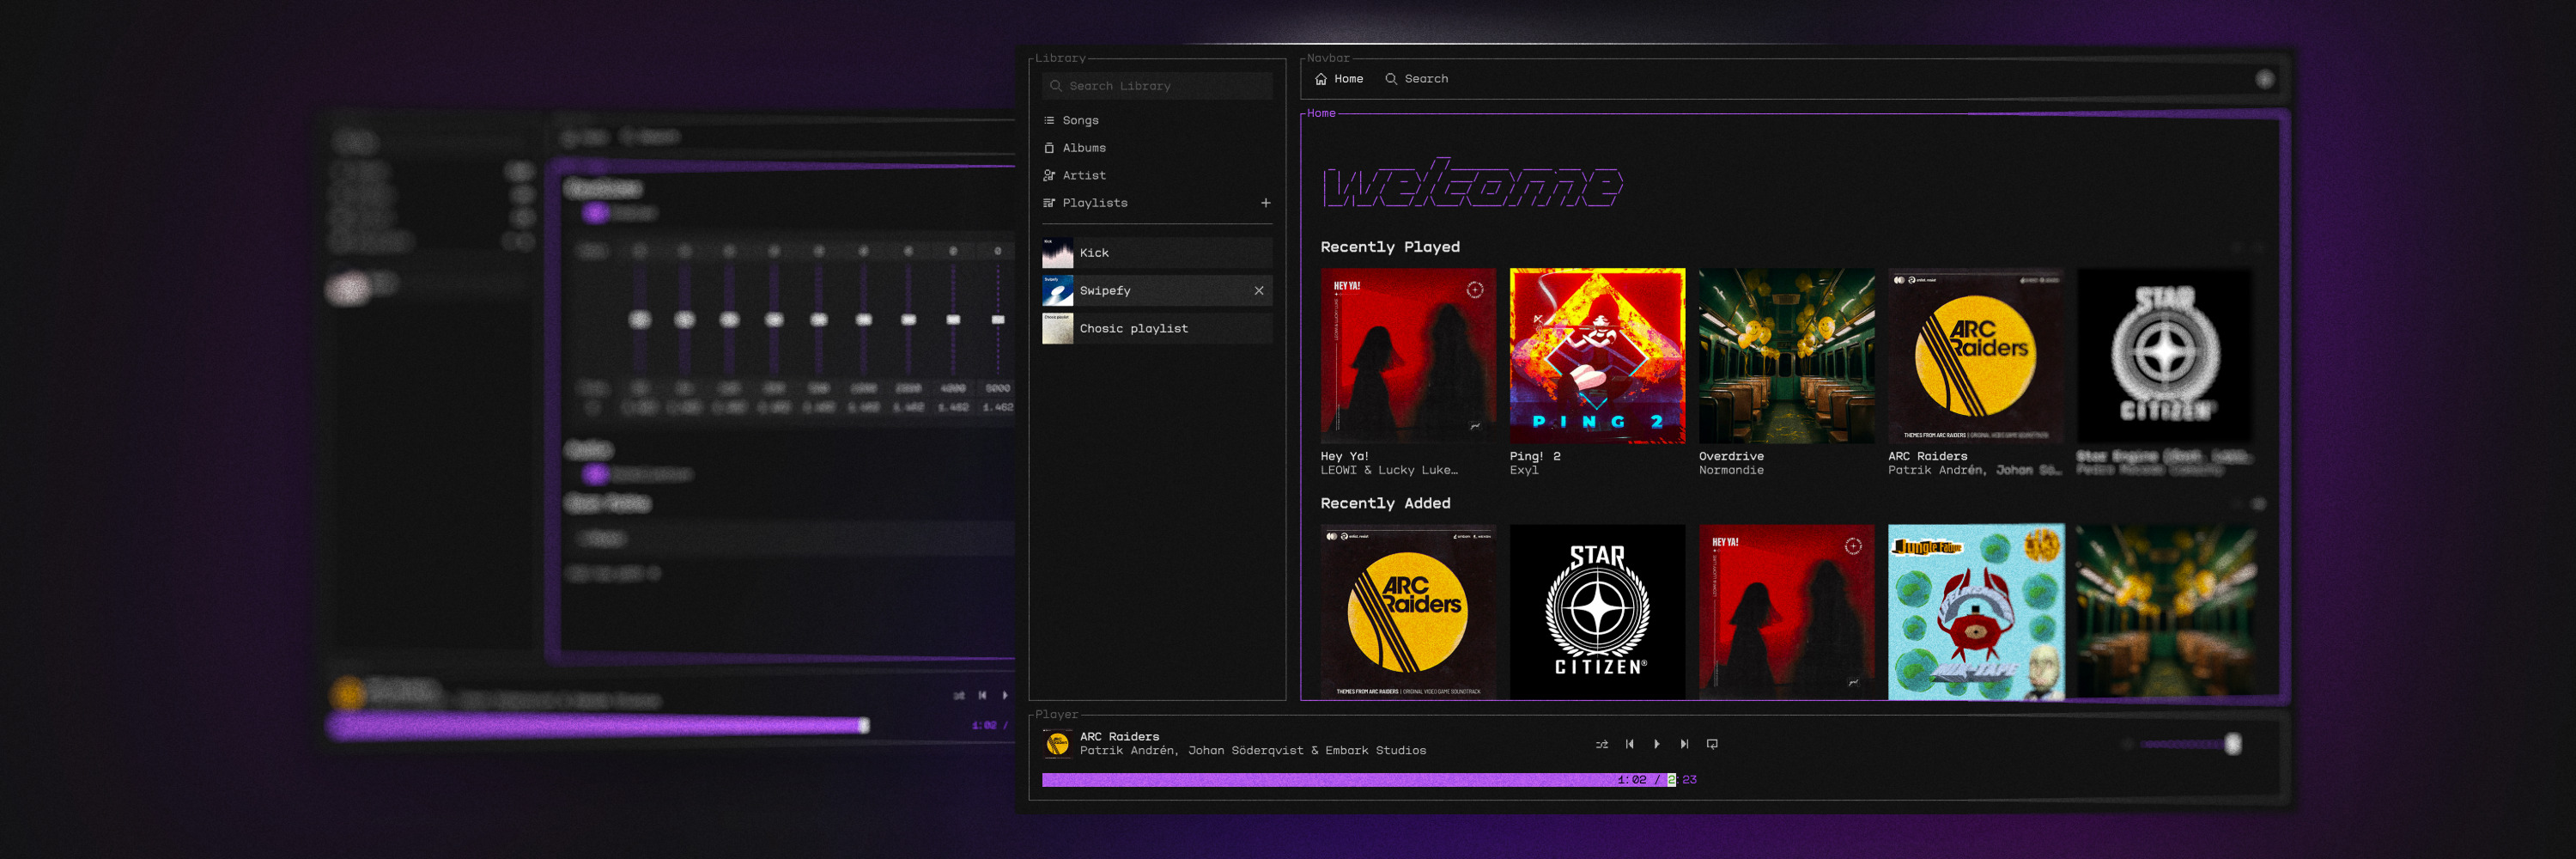The image size is (2576, 859).
Task: Click the Home icon in the navbar
Action: (1321, 79)
